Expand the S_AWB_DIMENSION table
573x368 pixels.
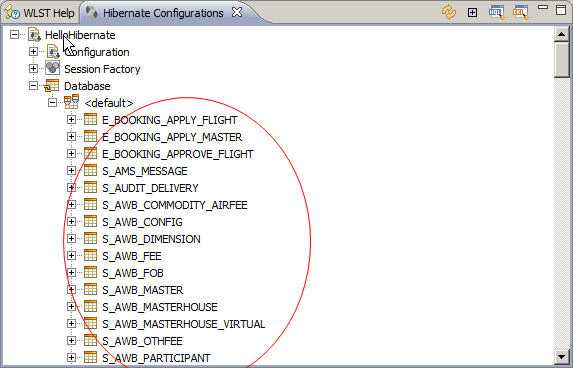click(71, 239)
